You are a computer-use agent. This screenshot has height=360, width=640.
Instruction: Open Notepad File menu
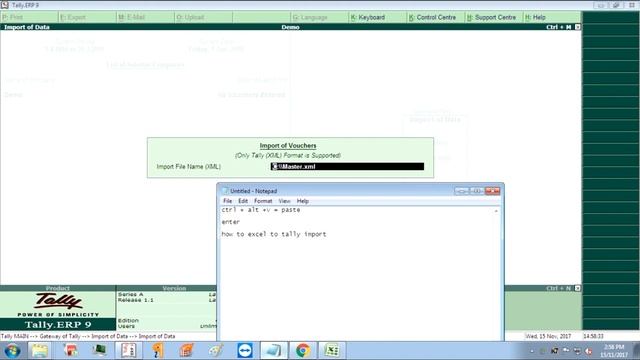click(x=227, y=201)
